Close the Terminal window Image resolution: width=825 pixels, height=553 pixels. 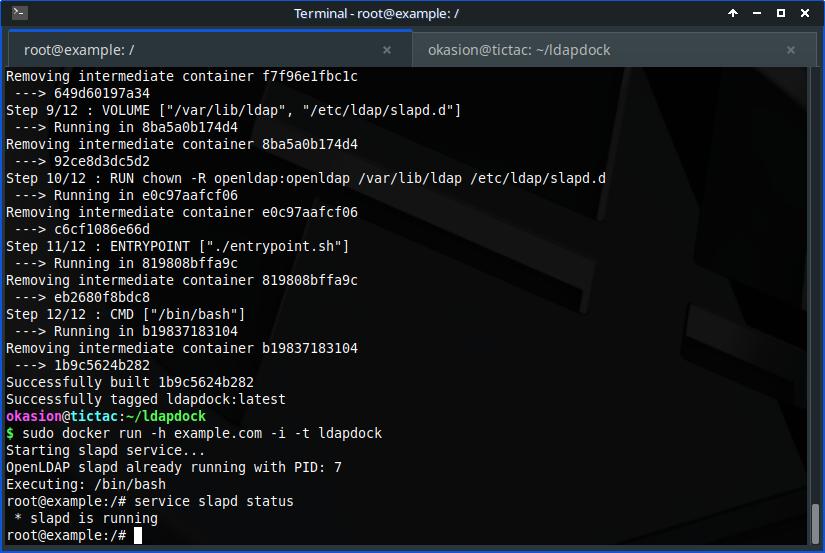(805, 13)
